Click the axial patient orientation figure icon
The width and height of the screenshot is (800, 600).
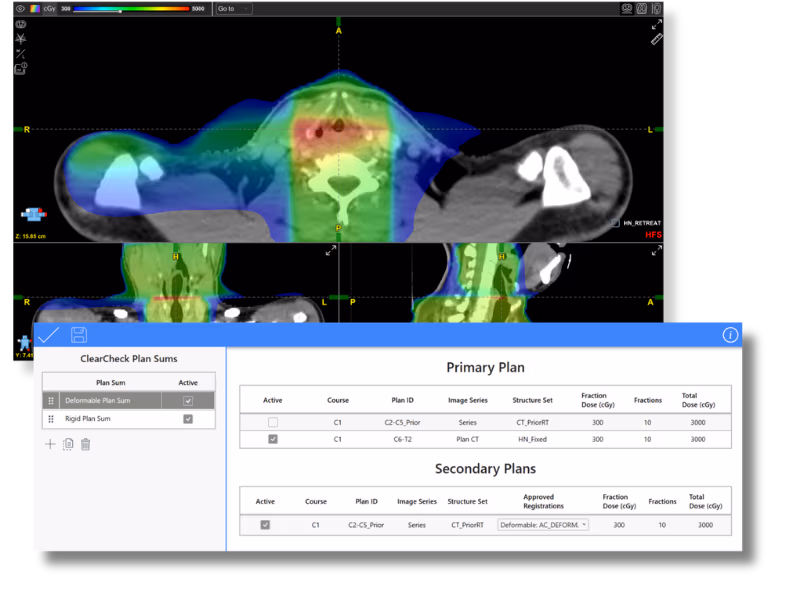tap(34, 214)
